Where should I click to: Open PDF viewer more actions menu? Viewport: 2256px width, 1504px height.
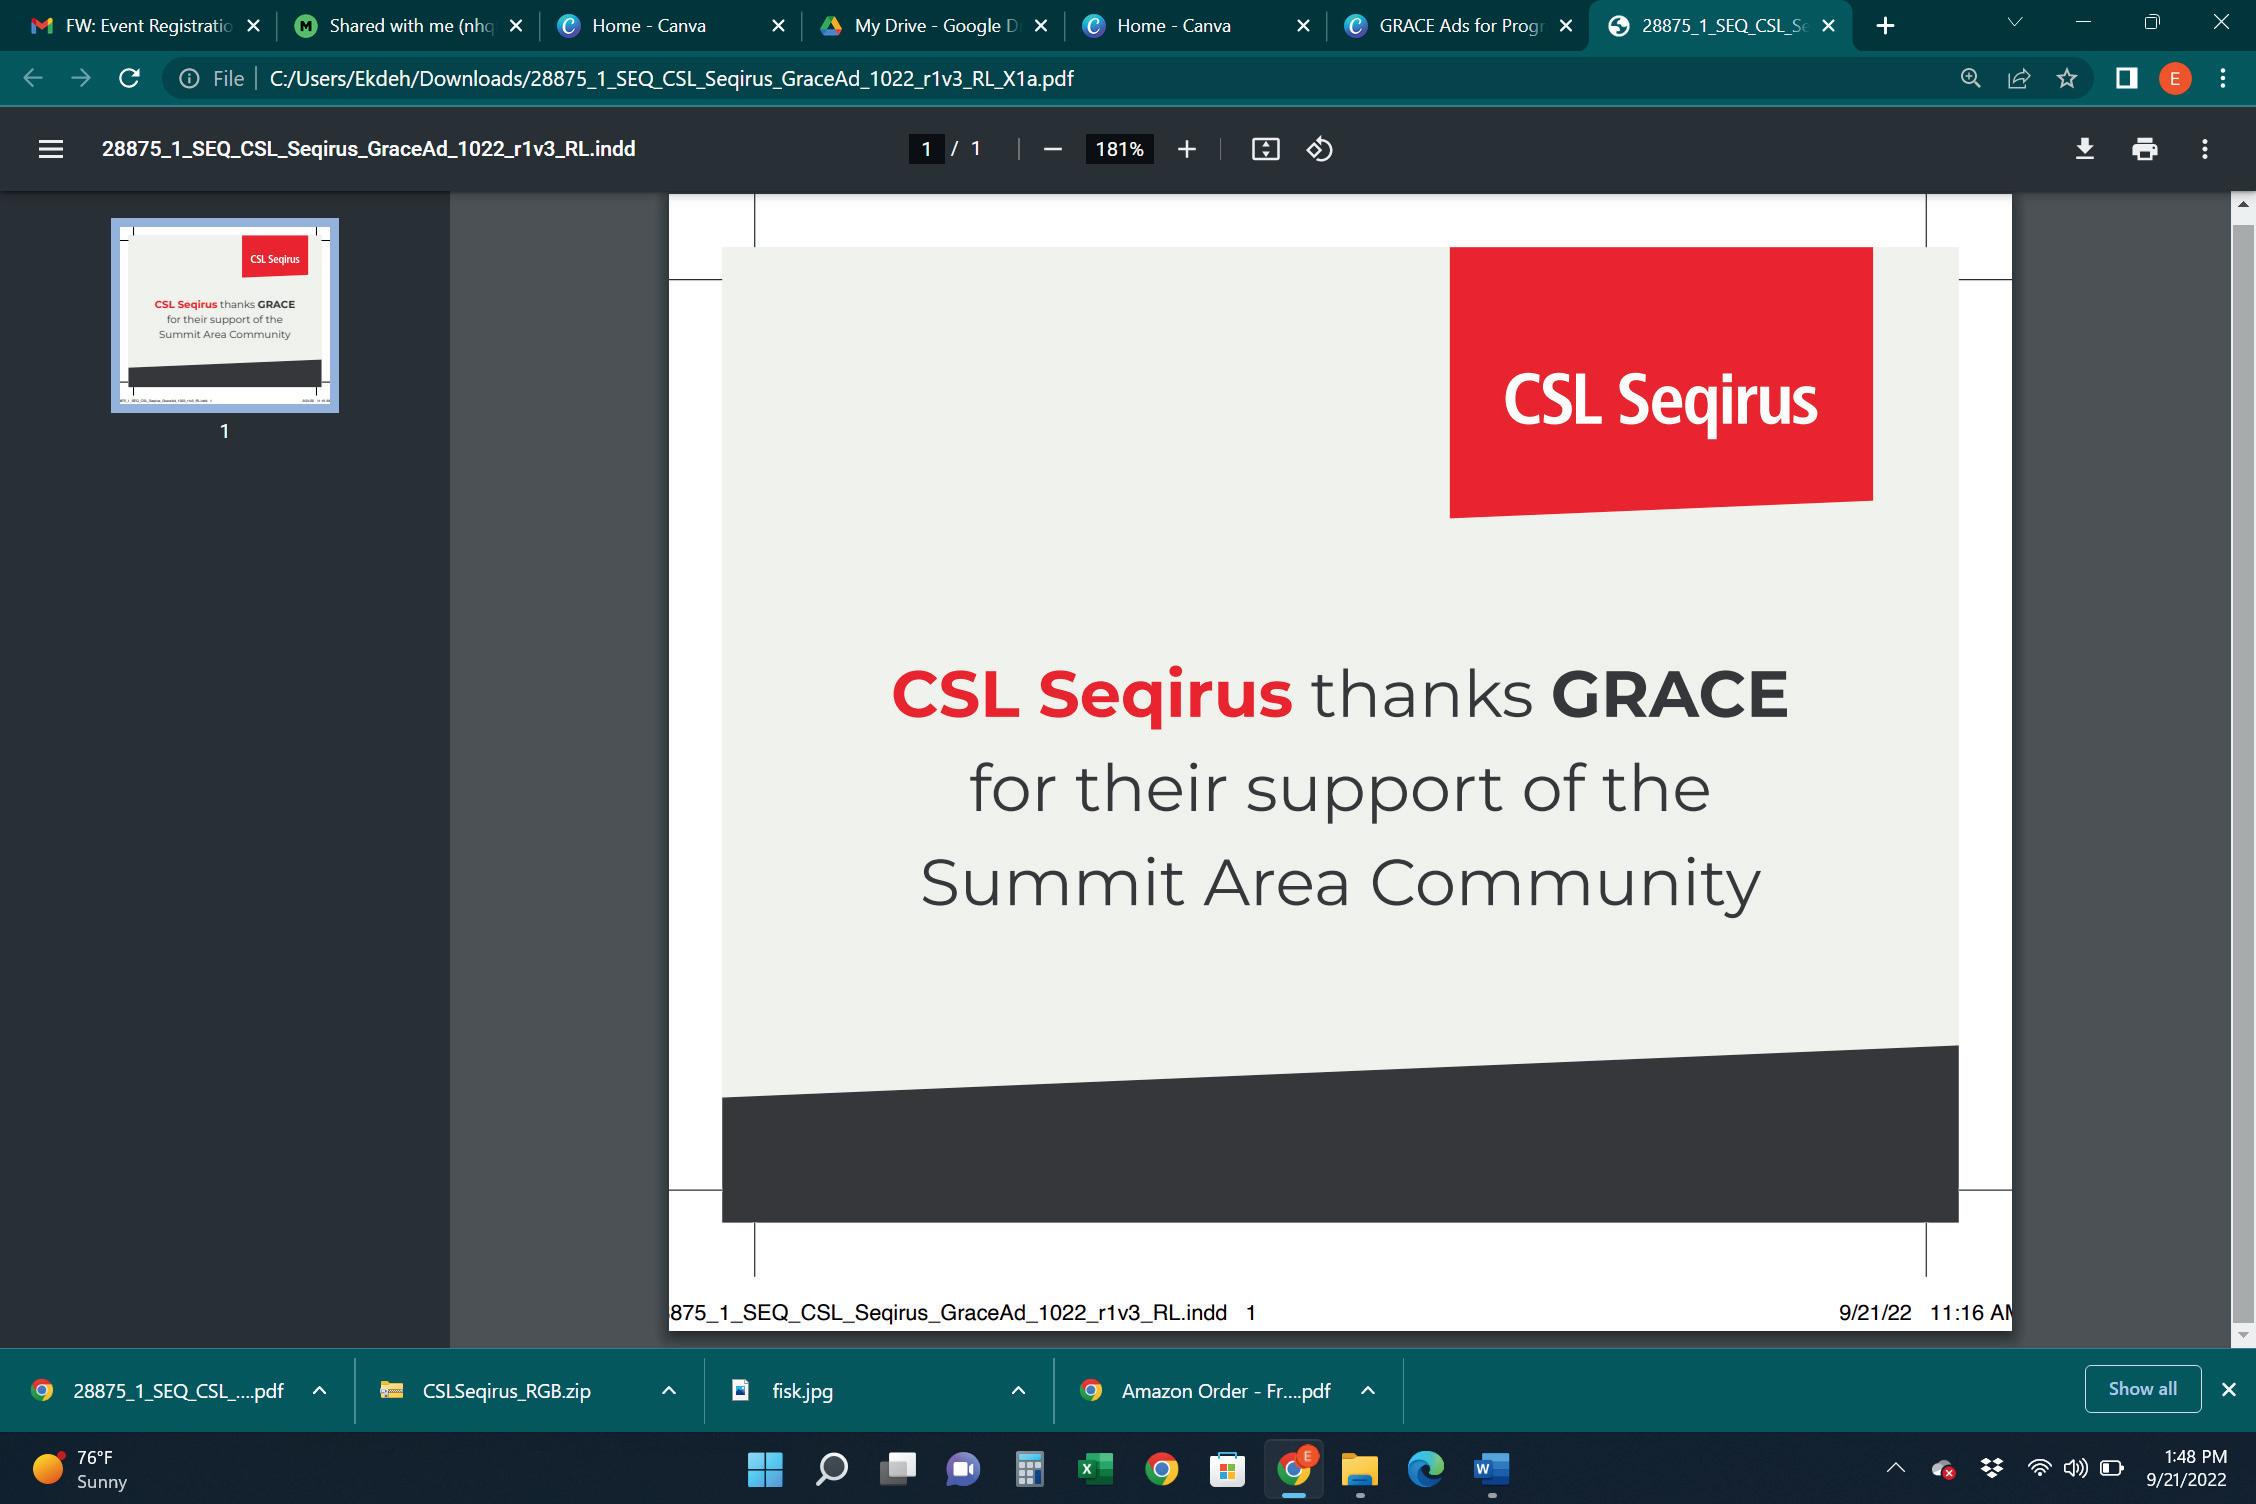coord(2204,149)
